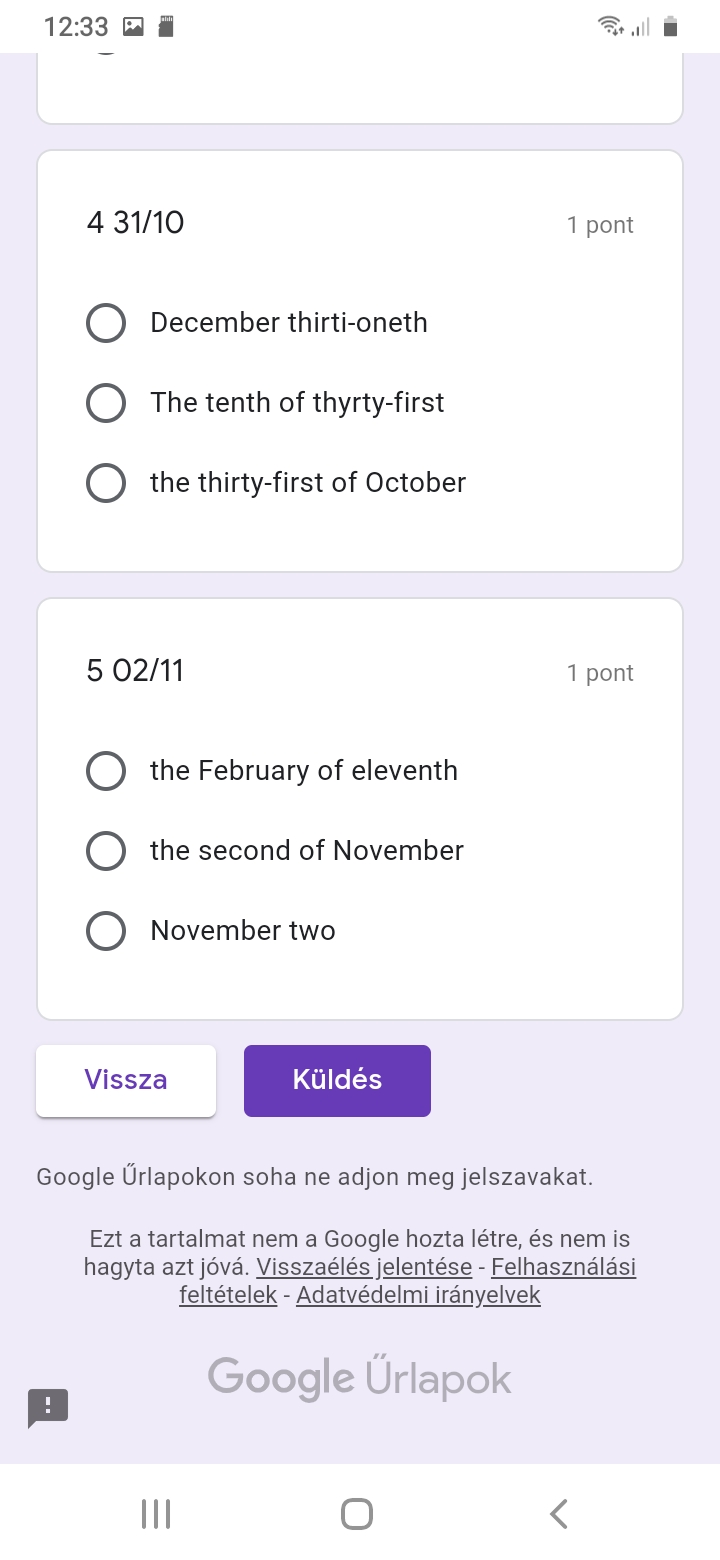Viewport: 720px width, 1560px height.
Task: Open the Visszaélés jelentése link
Action: pyautogui.click(x=364, y=1267)
